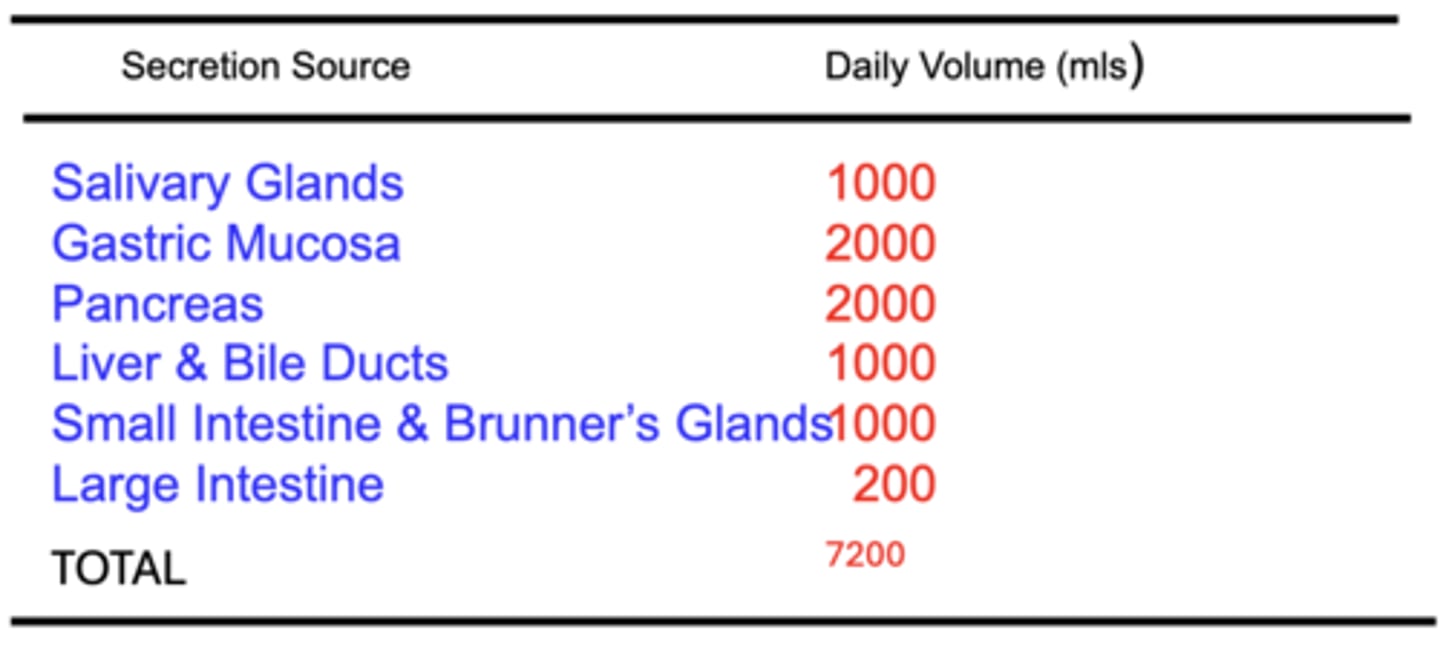Click the black 'TOTAL' row label
The width and height of the screenshot is (1440, 659).
coord(118,569)
